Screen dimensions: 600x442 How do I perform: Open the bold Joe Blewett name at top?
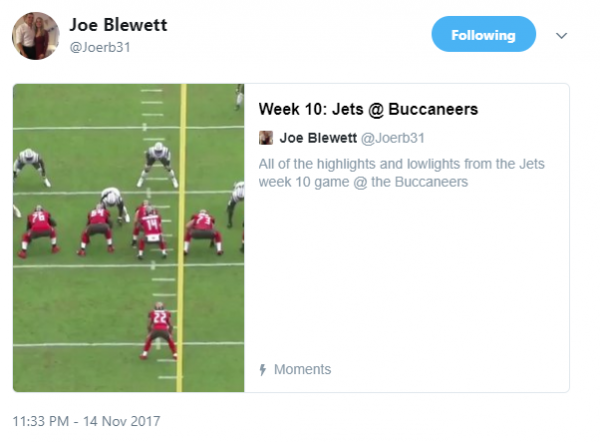pos(118,24)
